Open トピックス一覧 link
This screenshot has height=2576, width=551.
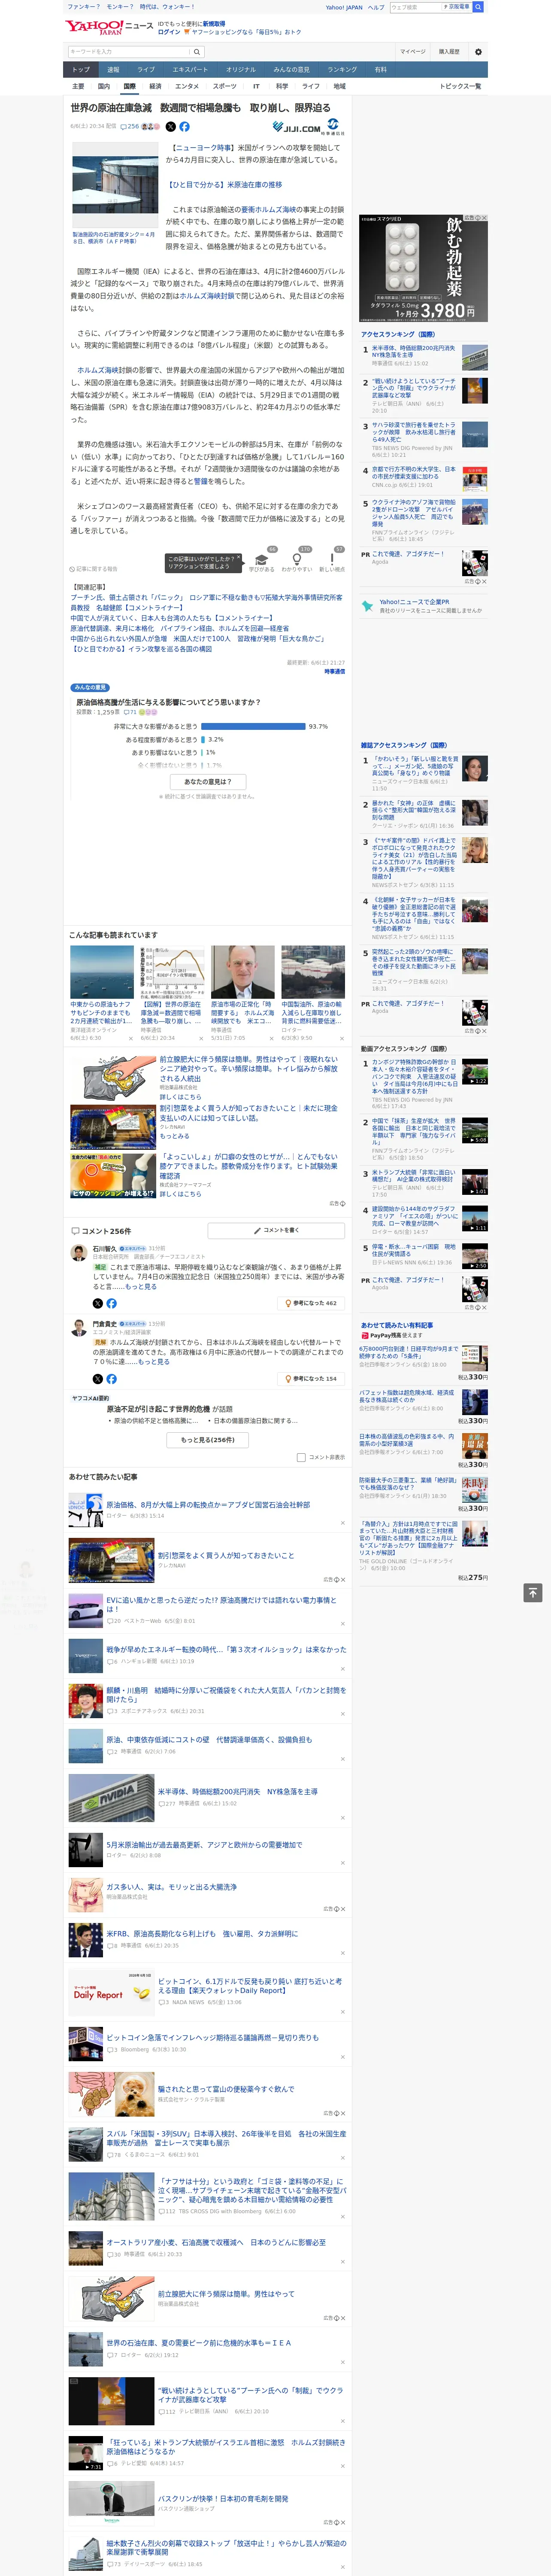pyautogui.click(x=460, y=86)
